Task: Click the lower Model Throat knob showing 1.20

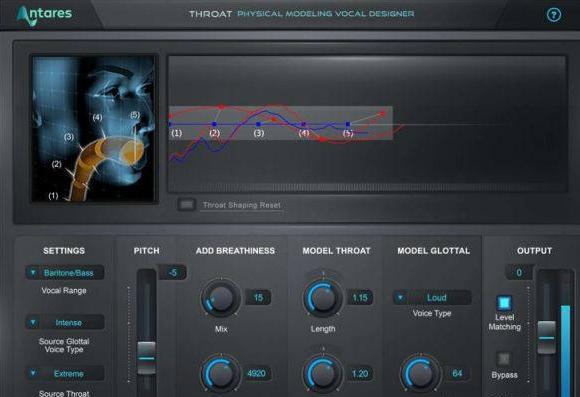Action: point(323,374)
